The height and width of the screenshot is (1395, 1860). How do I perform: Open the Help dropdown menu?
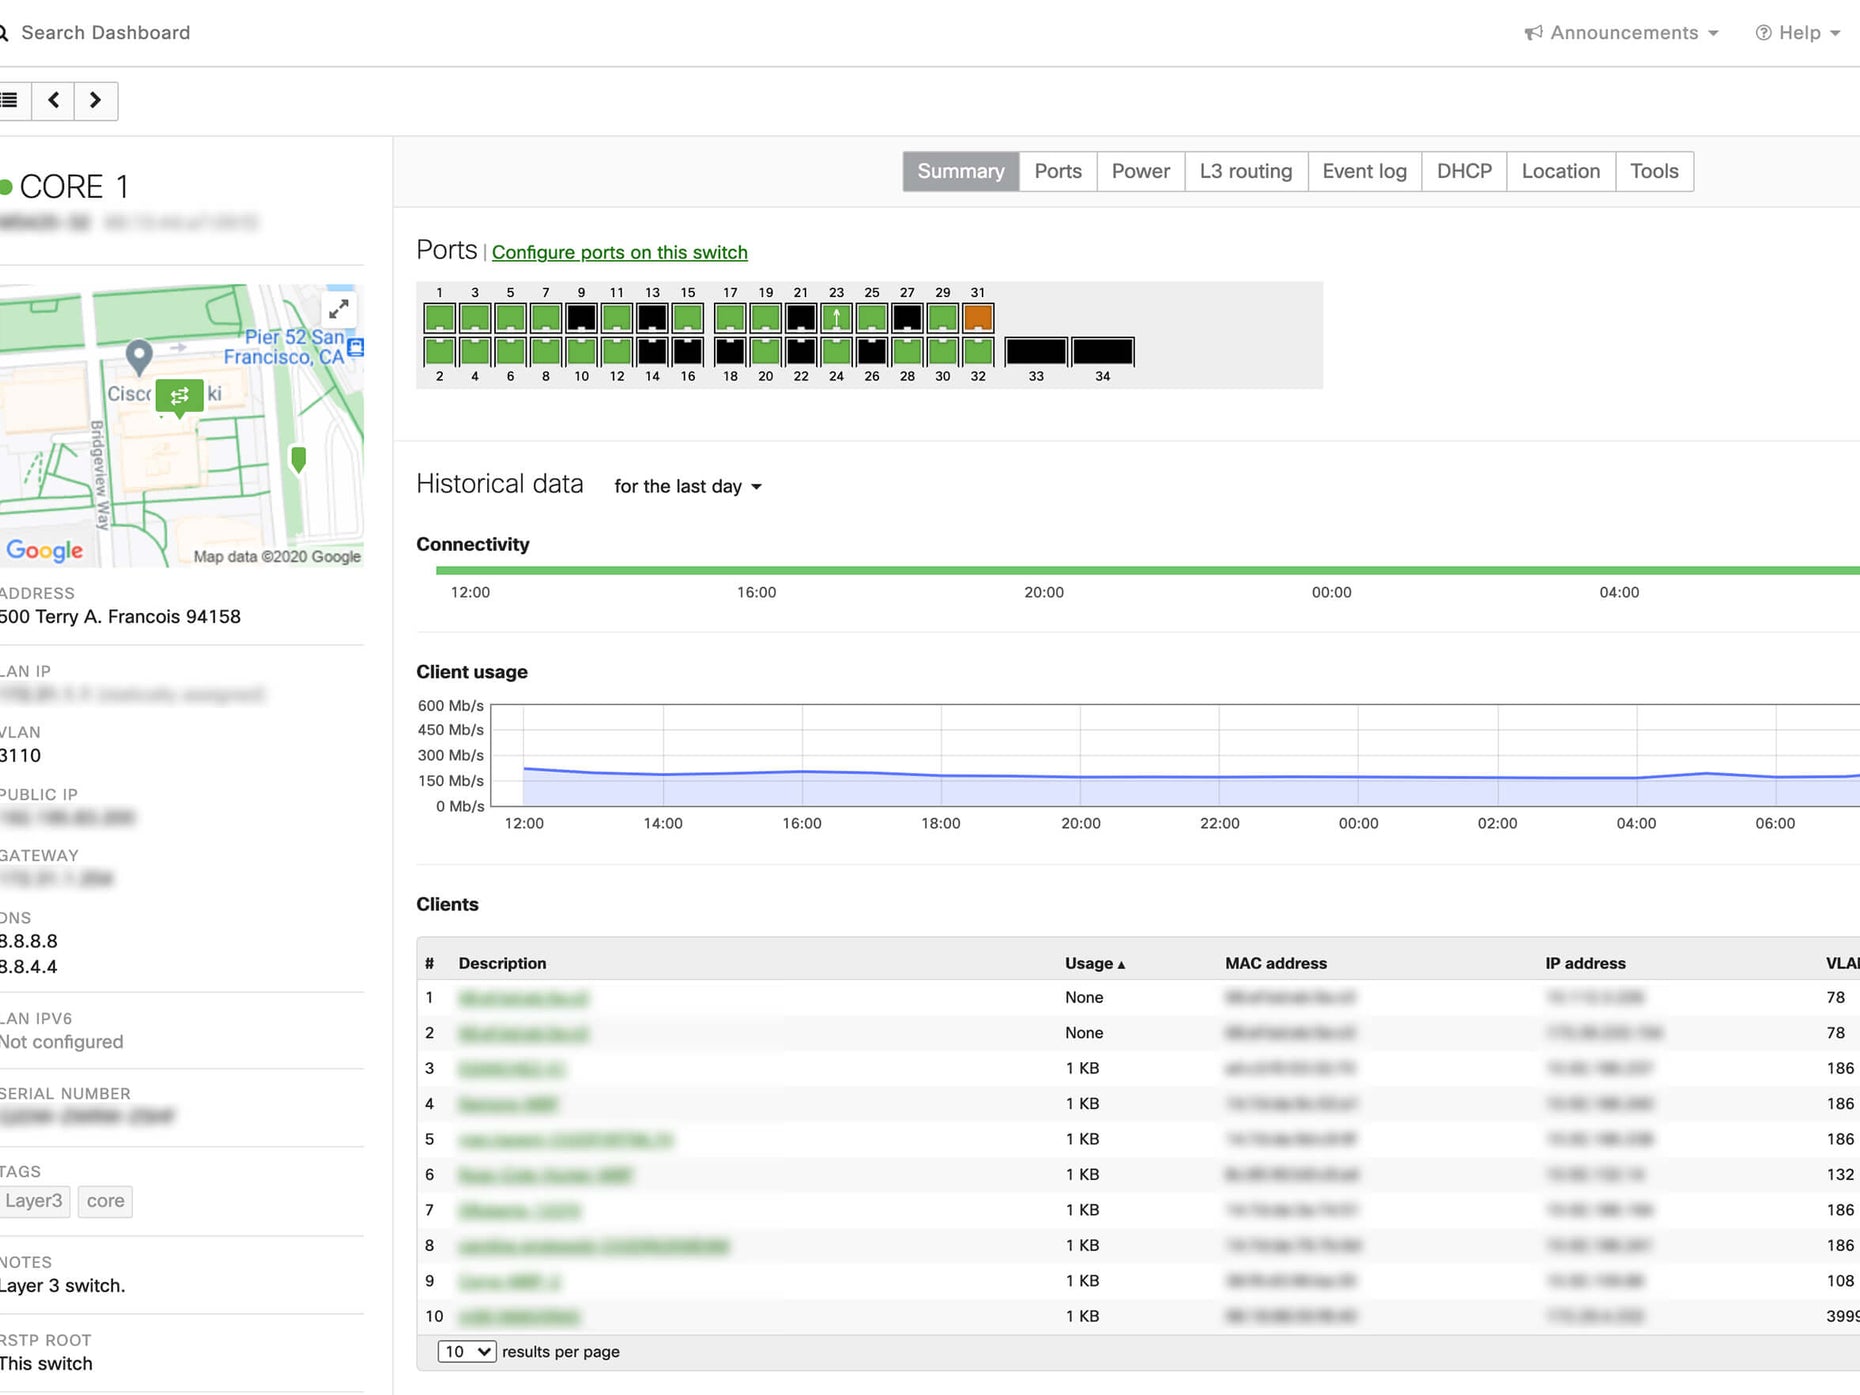(x=1798, y=33)
